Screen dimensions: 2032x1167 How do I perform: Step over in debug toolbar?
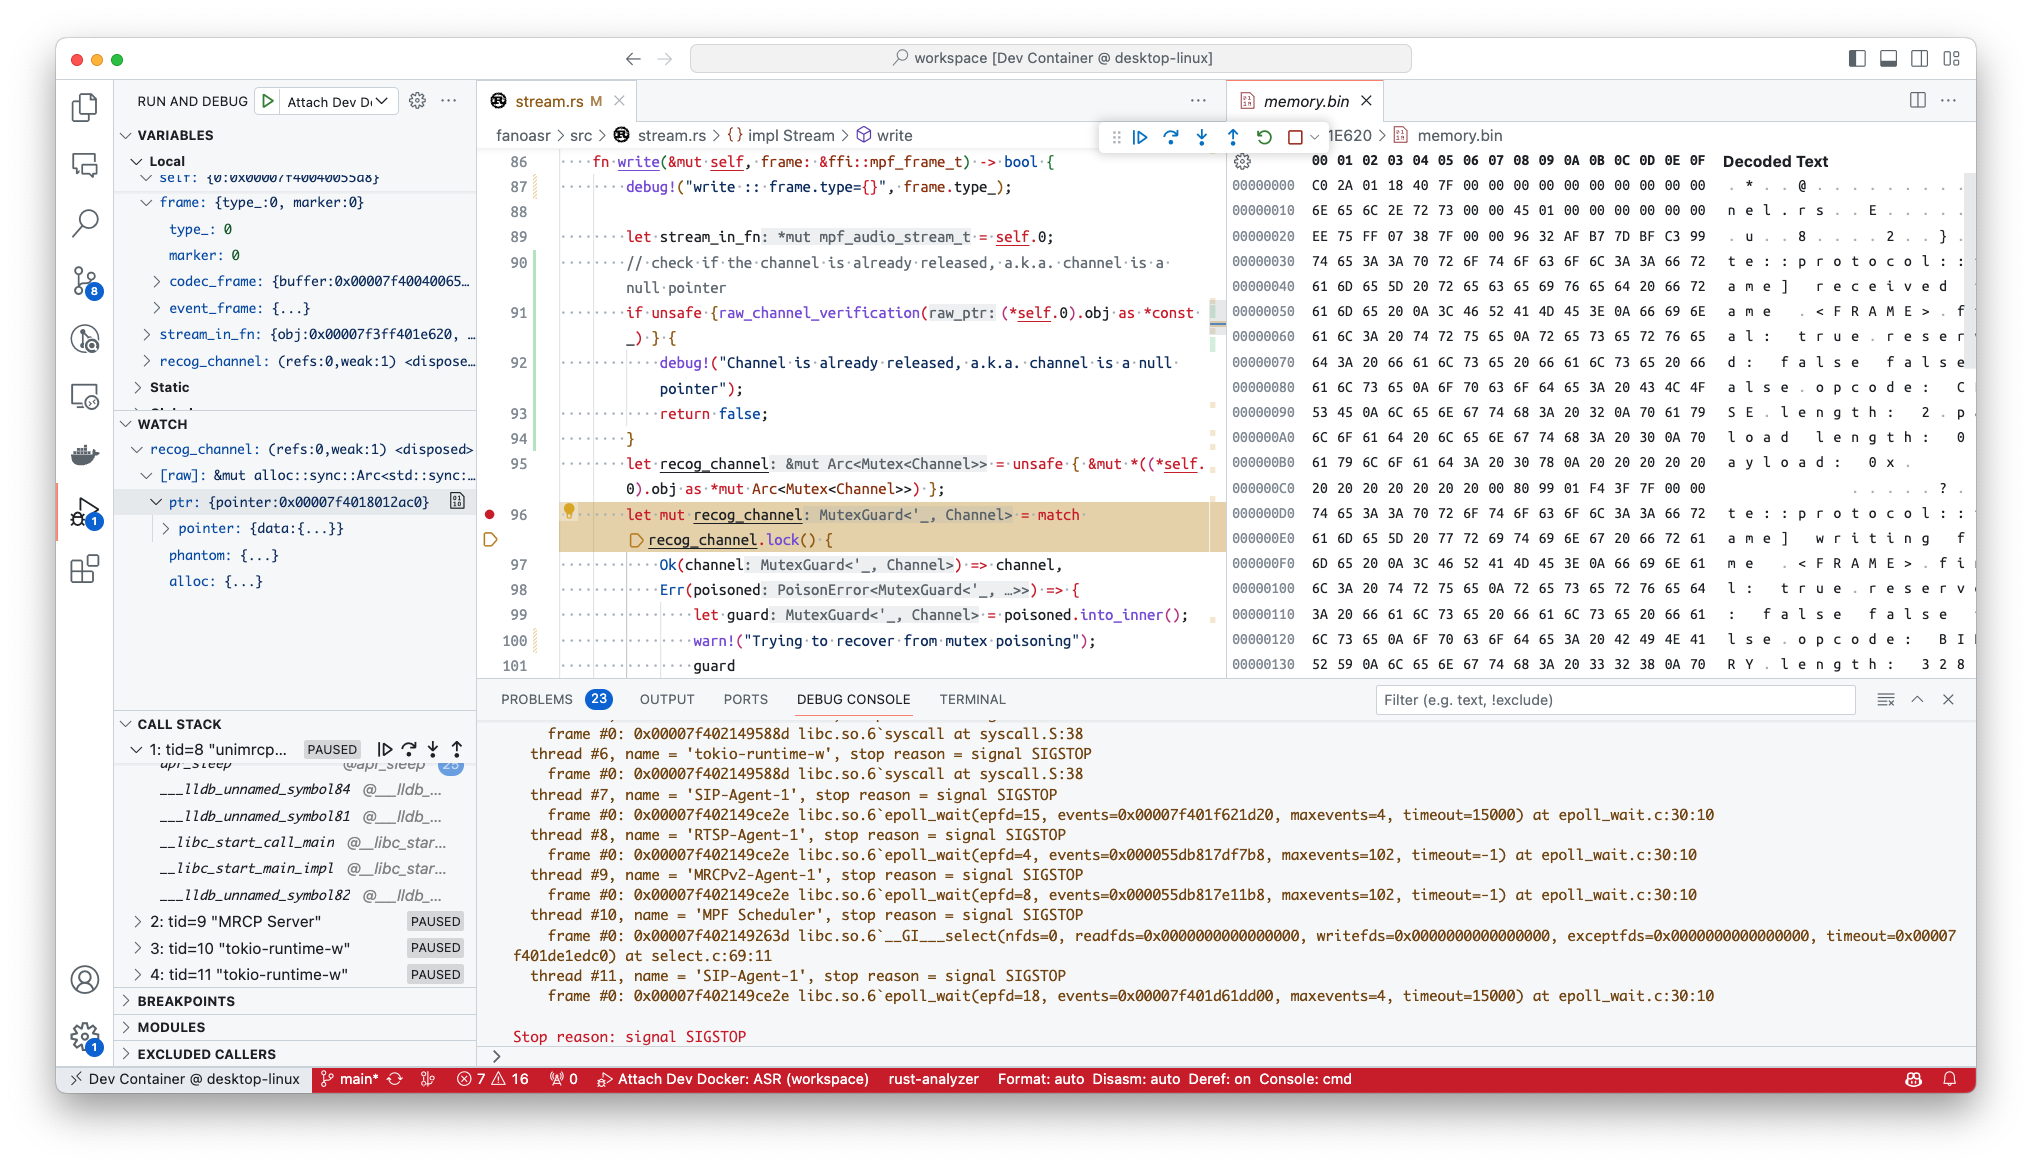[x=1171, y=137]
